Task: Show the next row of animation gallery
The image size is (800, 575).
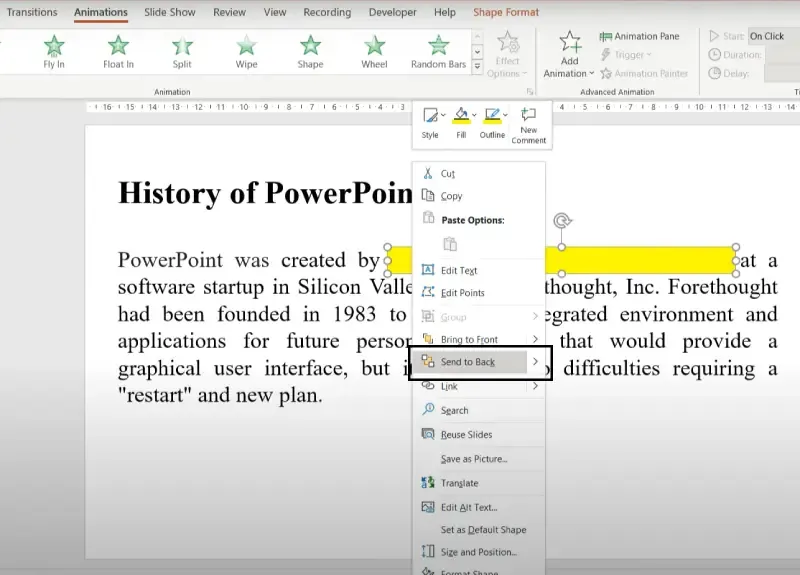Action: (x=478, y=52)
